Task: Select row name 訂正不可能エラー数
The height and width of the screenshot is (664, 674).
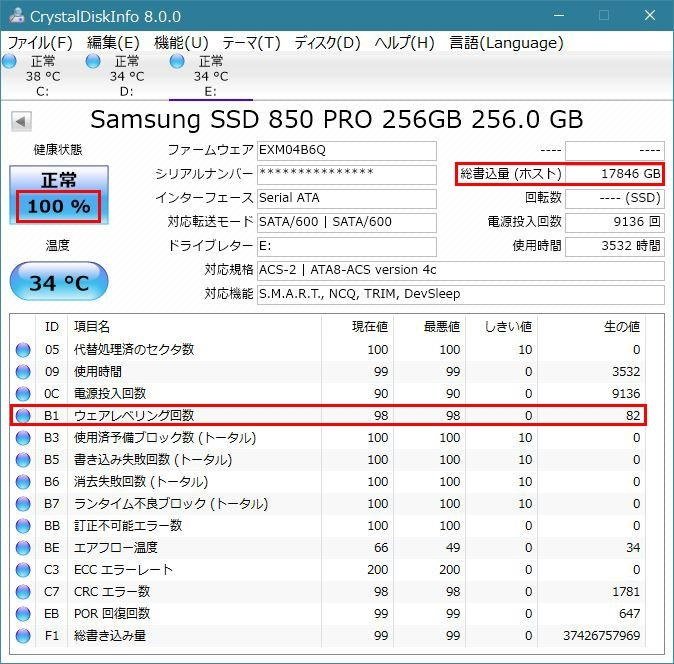Action: [128, 526]
